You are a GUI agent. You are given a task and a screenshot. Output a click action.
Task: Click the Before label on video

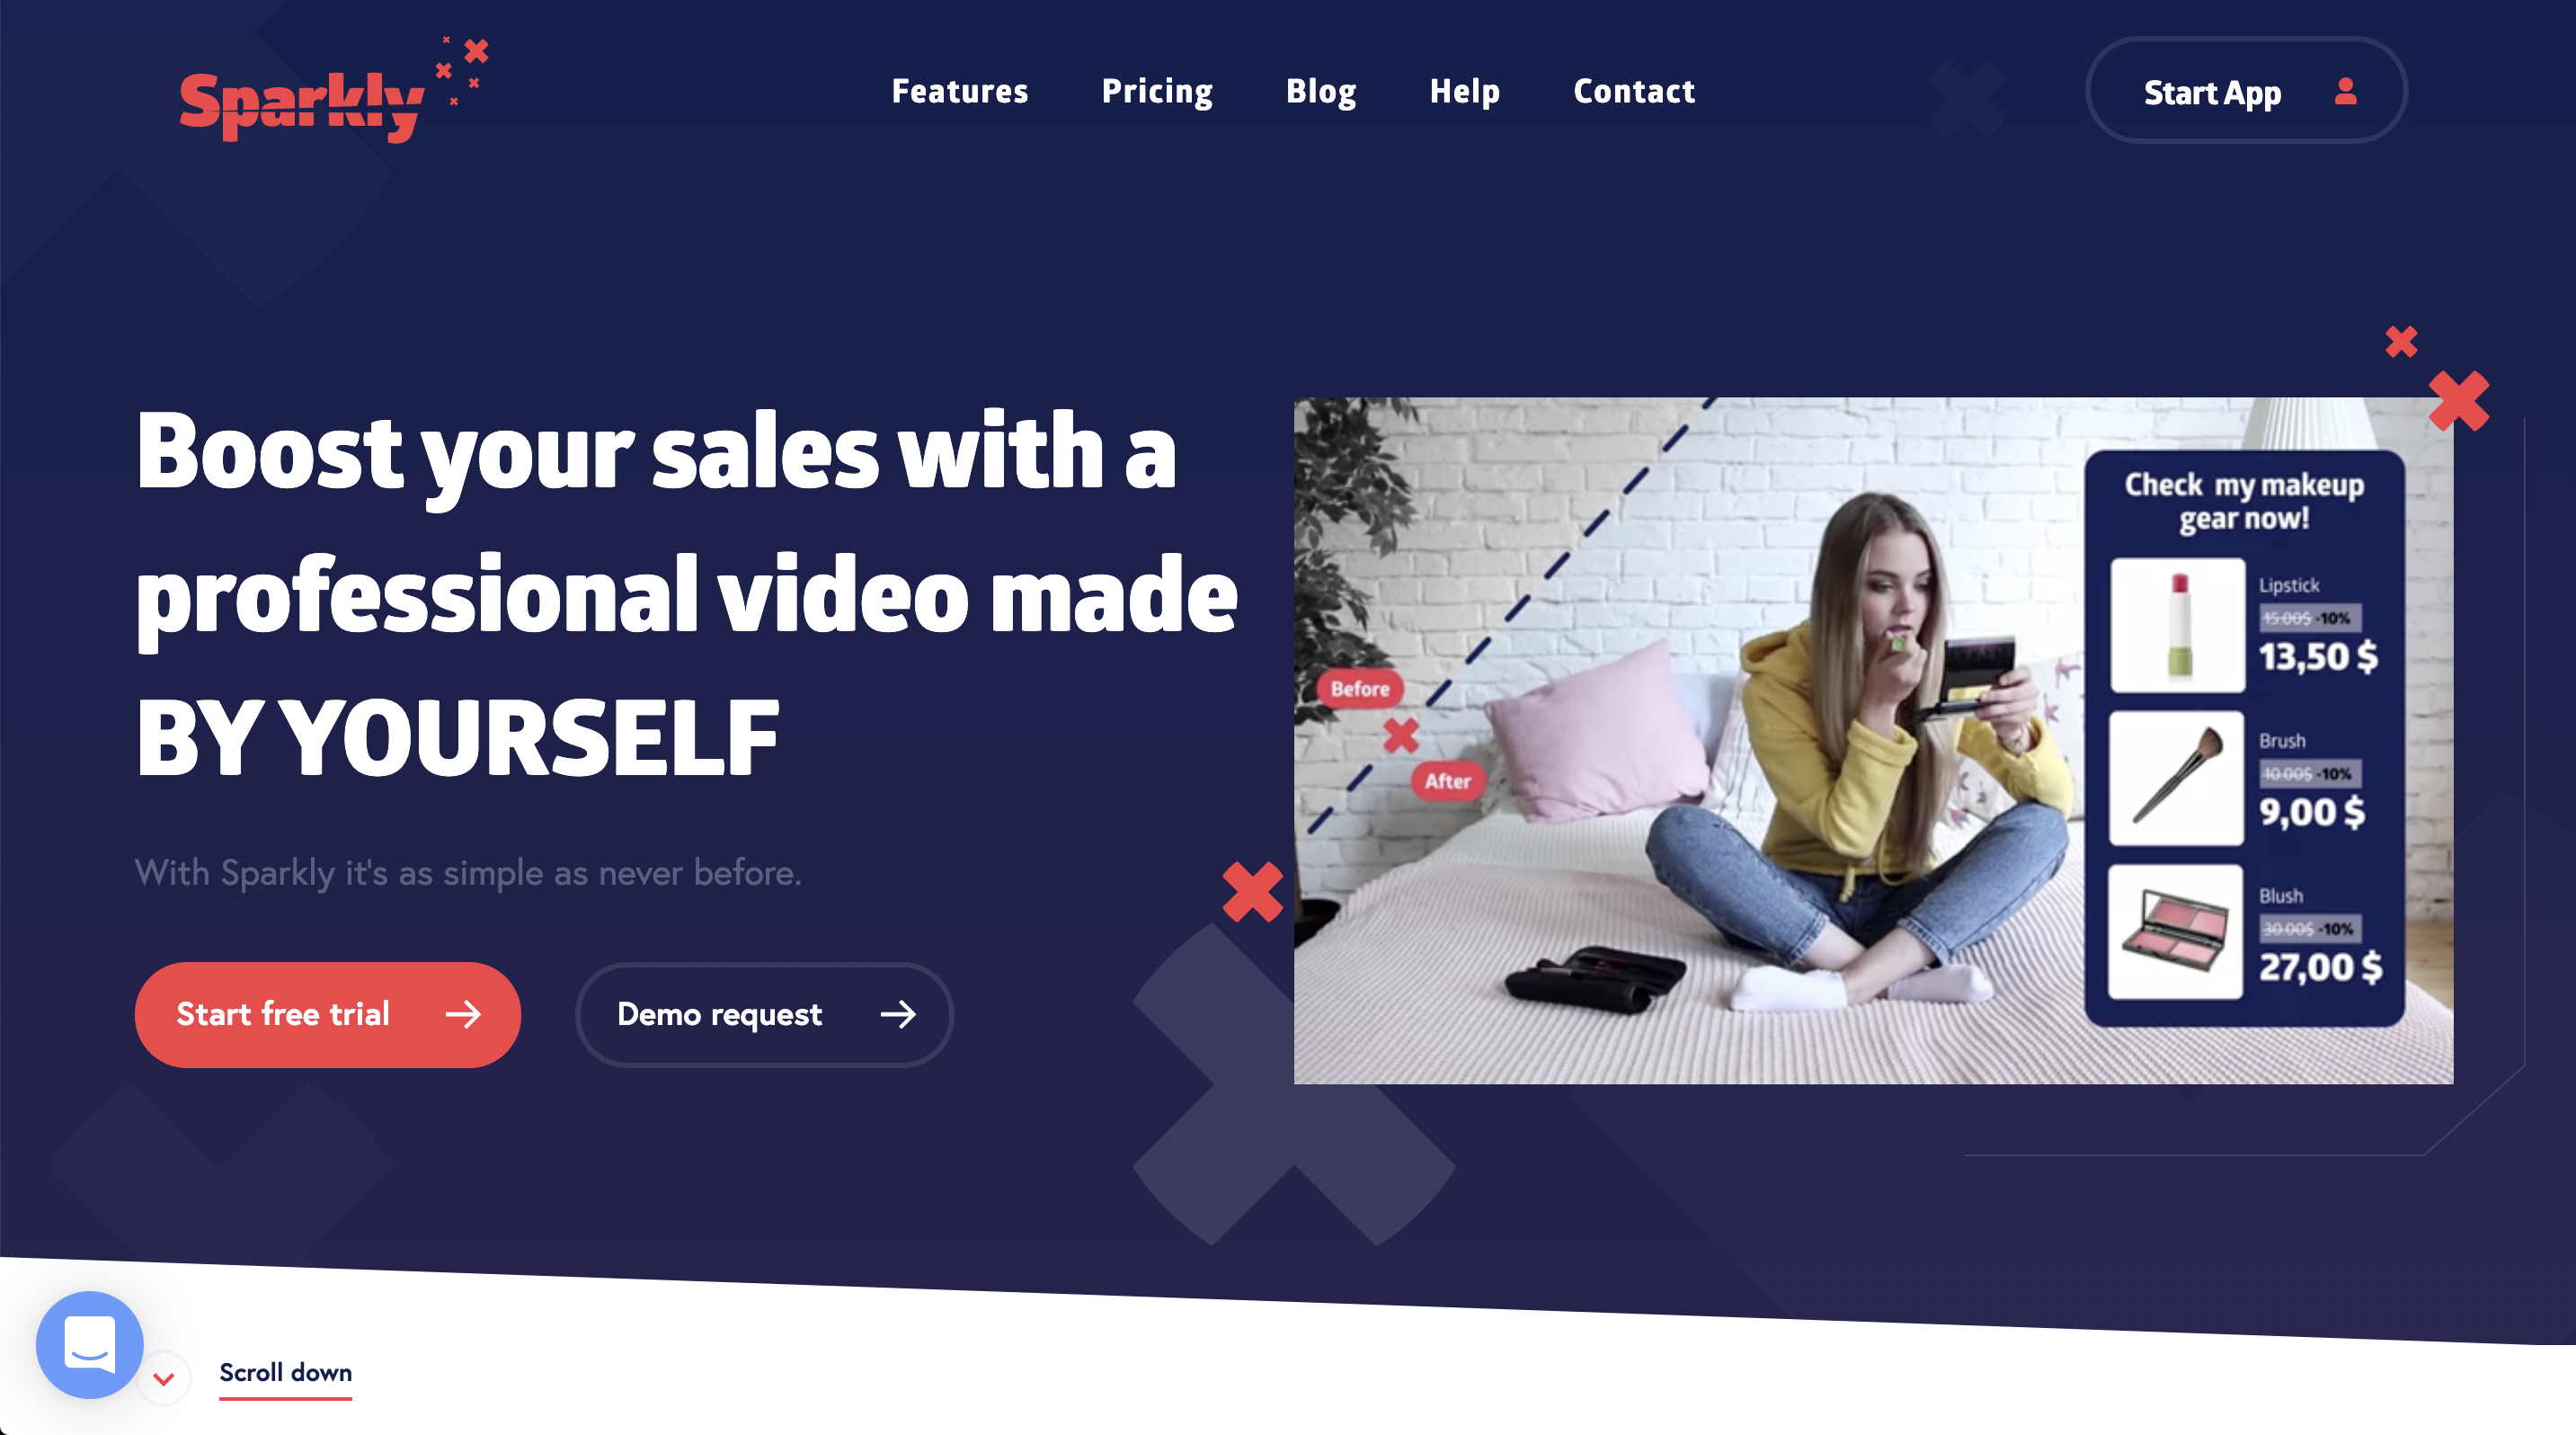click(x=1360, y=689)
